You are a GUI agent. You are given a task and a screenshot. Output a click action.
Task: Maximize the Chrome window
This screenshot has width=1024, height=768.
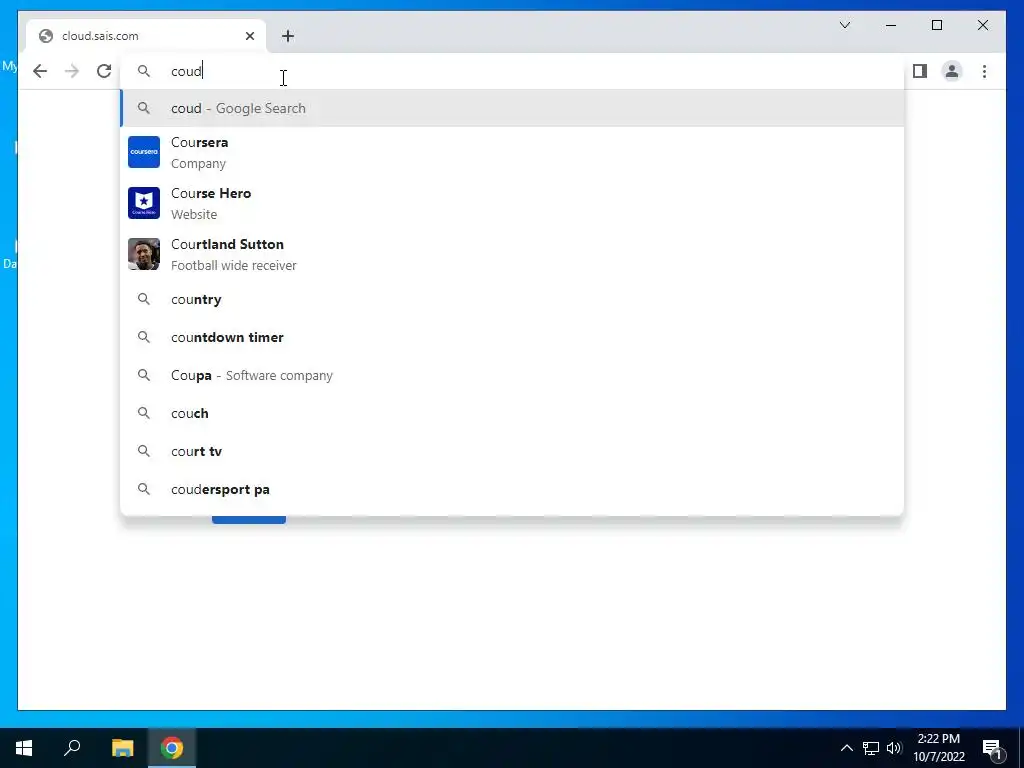(936, 25)
